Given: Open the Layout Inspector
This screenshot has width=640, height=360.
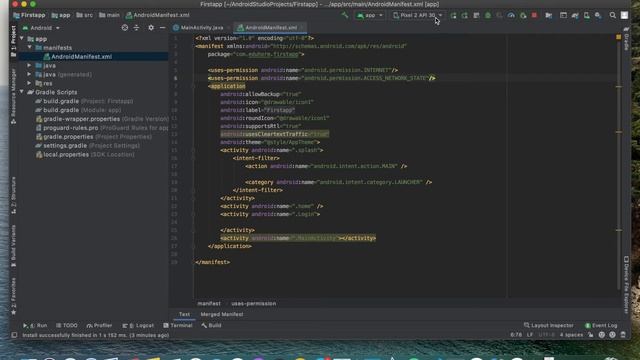Looking at the screenshot, I should pos(549,326).
